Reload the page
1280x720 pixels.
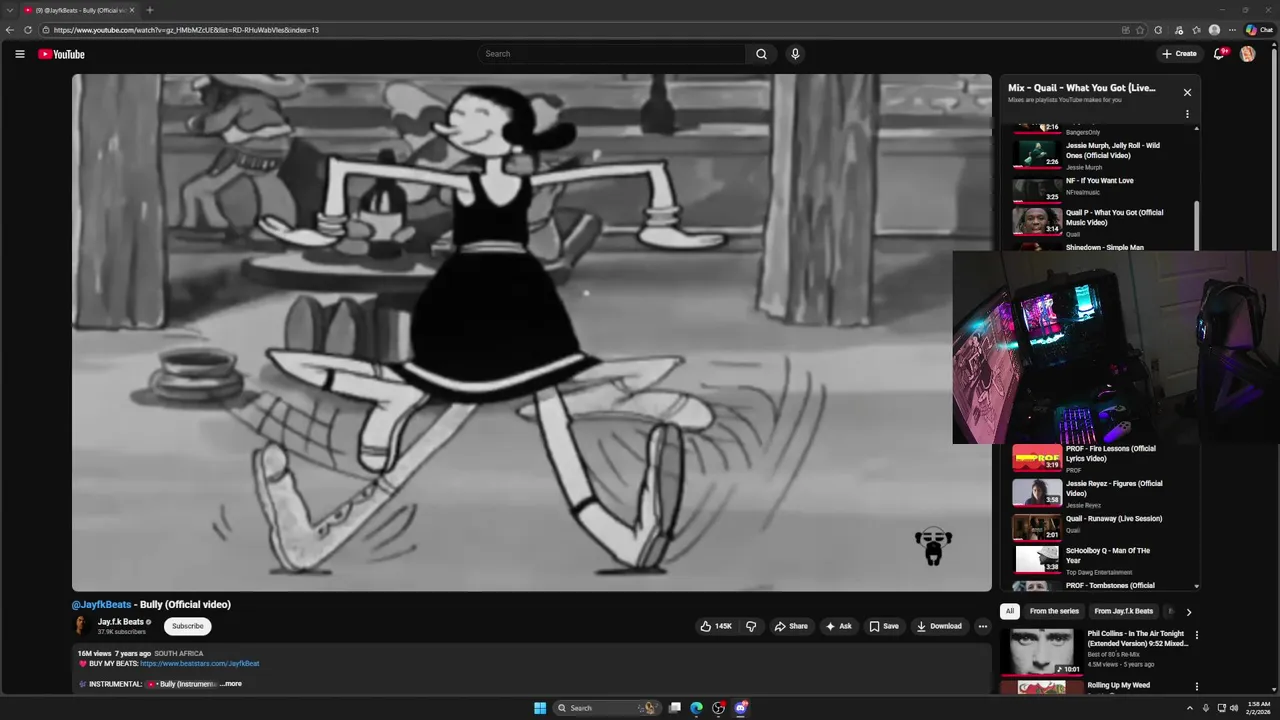point(28,30)
